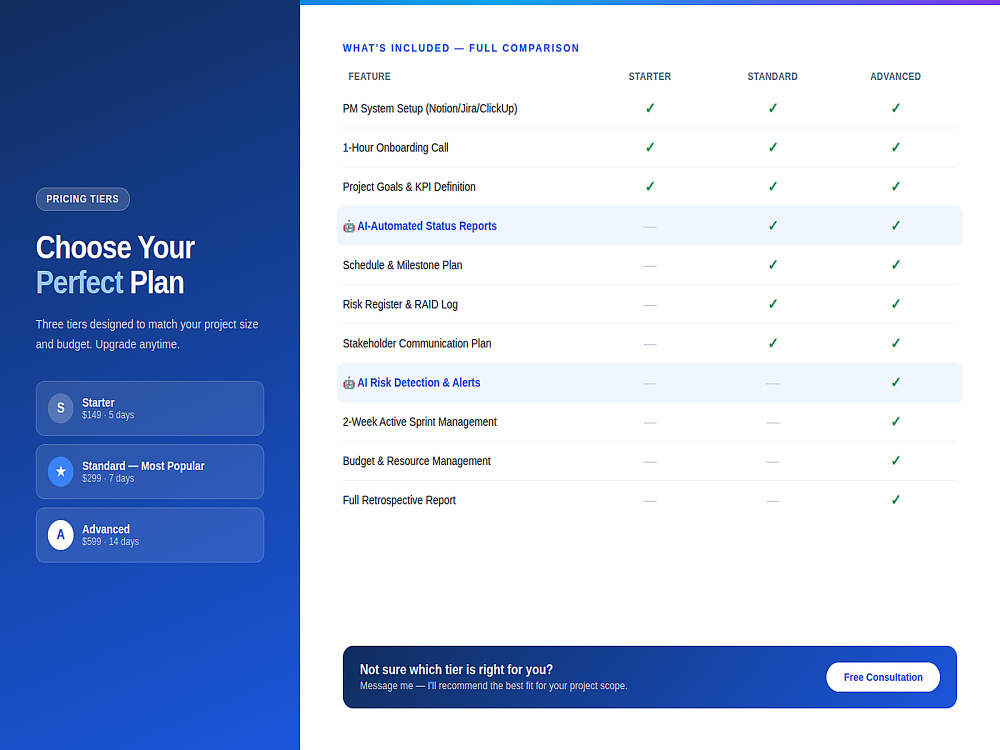Click Advanced checkmark for AI-Automated Status Reports
The image size is (1000, 750).
[x=895, y=226]
